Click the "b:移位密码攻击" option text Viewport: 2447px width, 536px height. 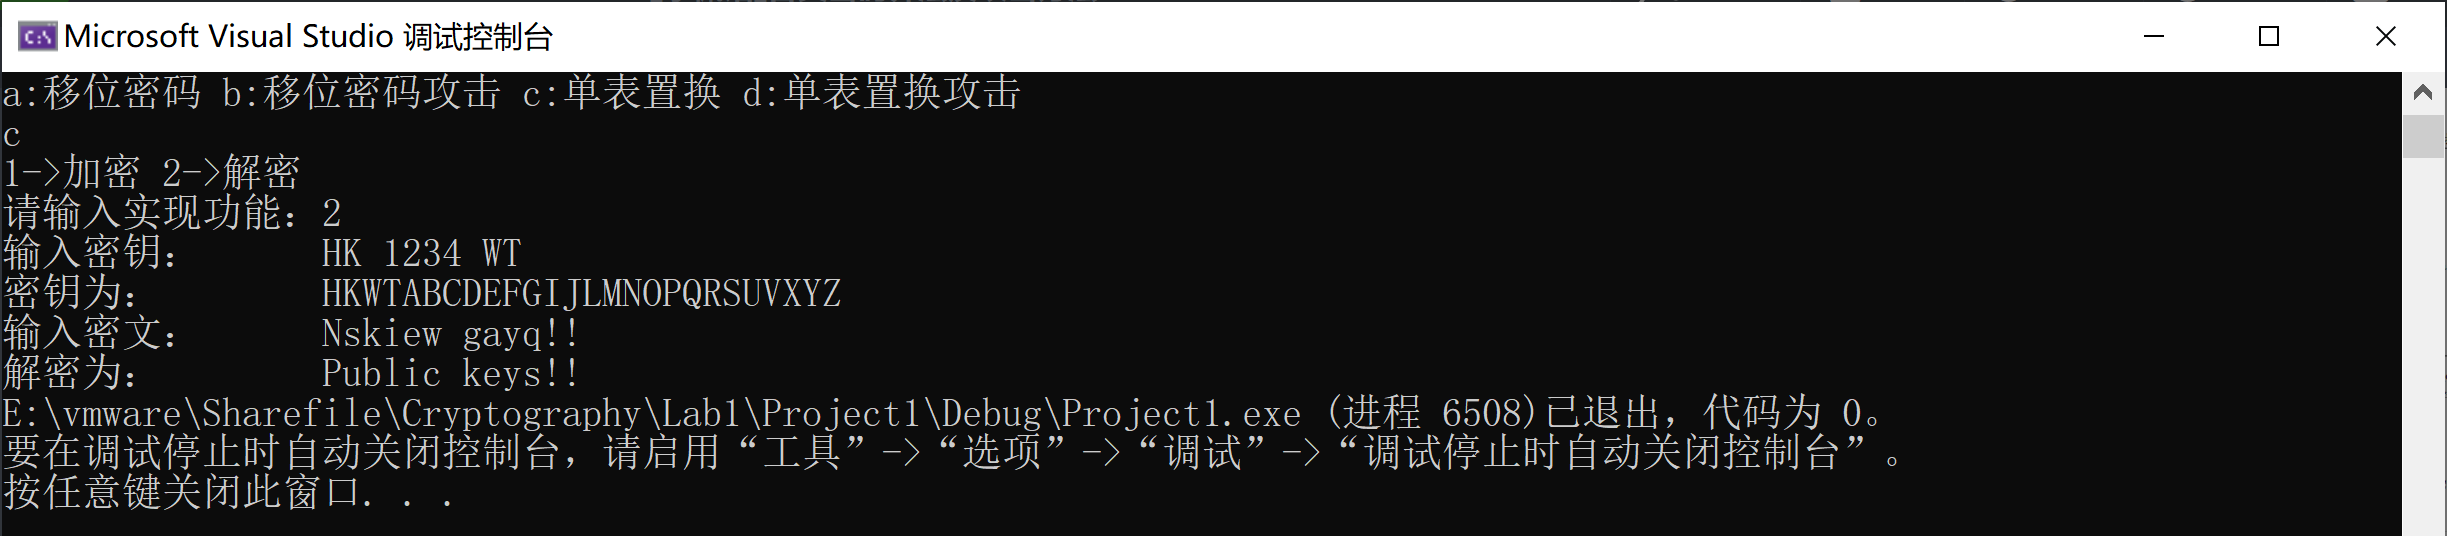pyautogui.click(x=361, y=93)
